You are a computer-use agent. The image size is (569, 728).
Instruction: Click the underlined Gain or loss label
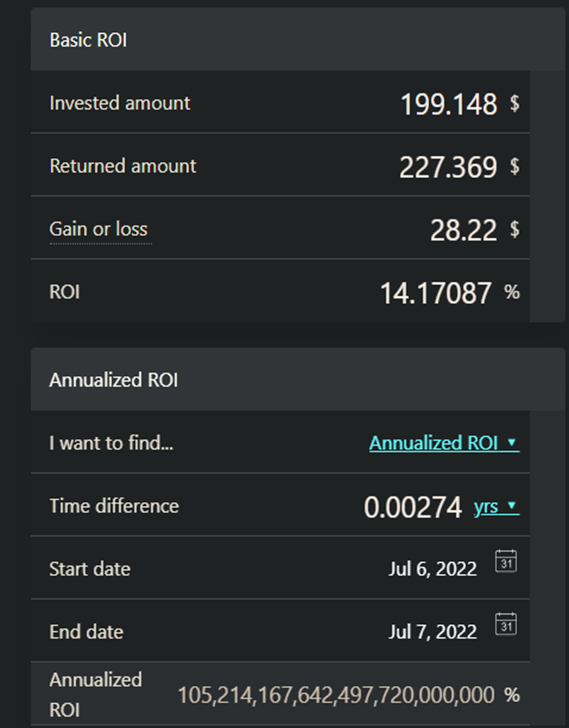click(98, 229)
